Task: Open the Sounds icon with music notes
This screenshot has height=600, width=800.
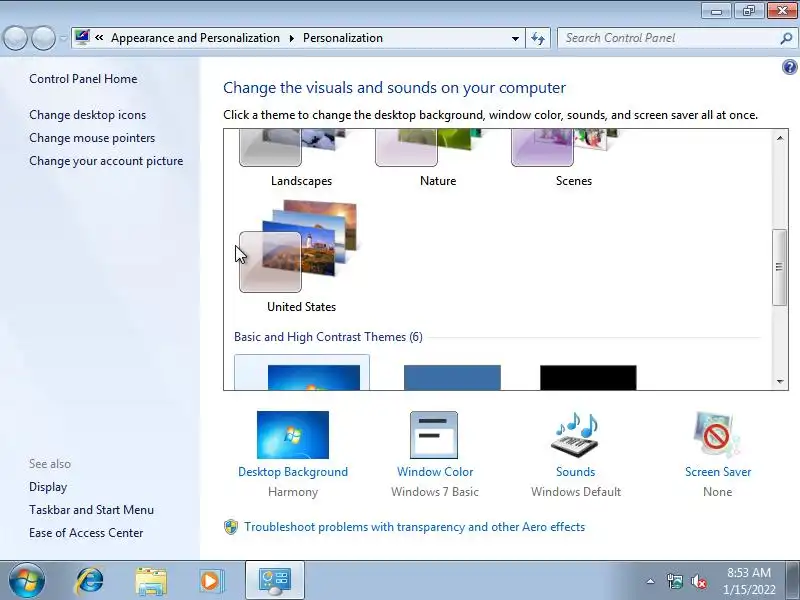Action: (575, 435)
